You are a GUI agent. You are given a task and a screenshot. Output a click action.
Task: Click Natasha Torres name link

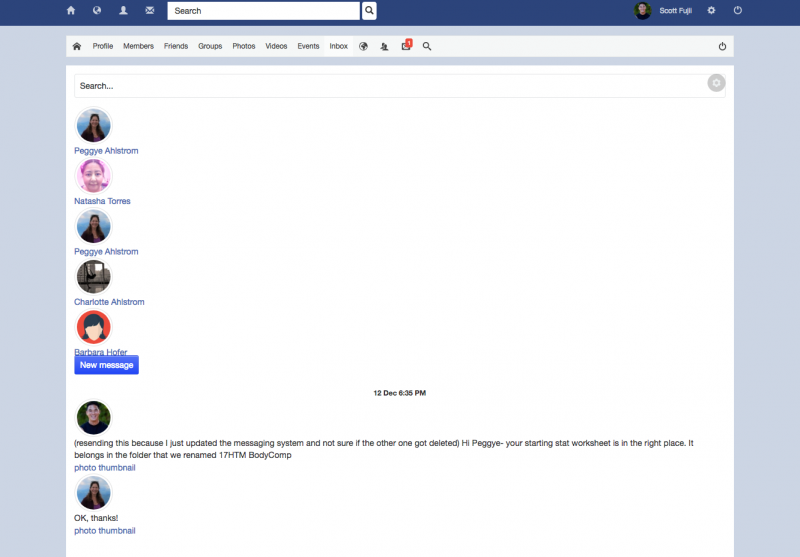pos(102,201)
